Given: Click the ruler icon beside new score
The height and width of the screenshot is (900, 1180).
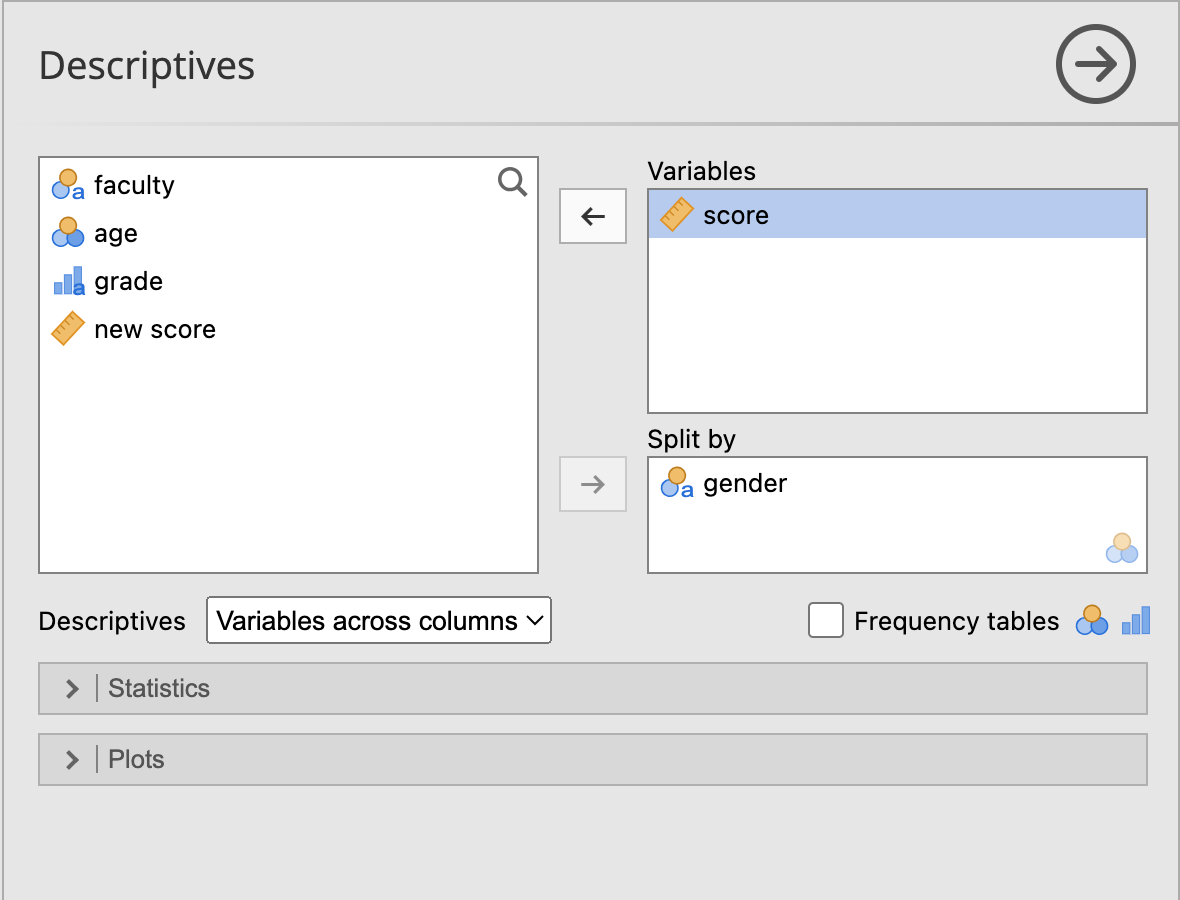Looking at the screenshot, I should coord(67,329).
